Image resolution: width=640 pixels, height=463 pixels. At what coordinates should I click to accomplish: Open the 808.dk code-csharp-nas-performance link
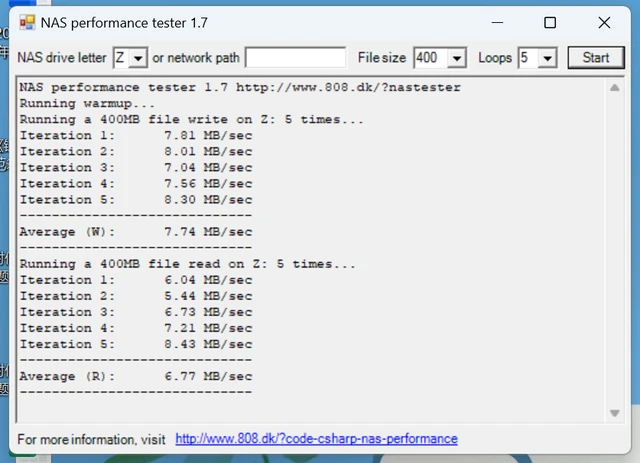click(x=316, y=439)
